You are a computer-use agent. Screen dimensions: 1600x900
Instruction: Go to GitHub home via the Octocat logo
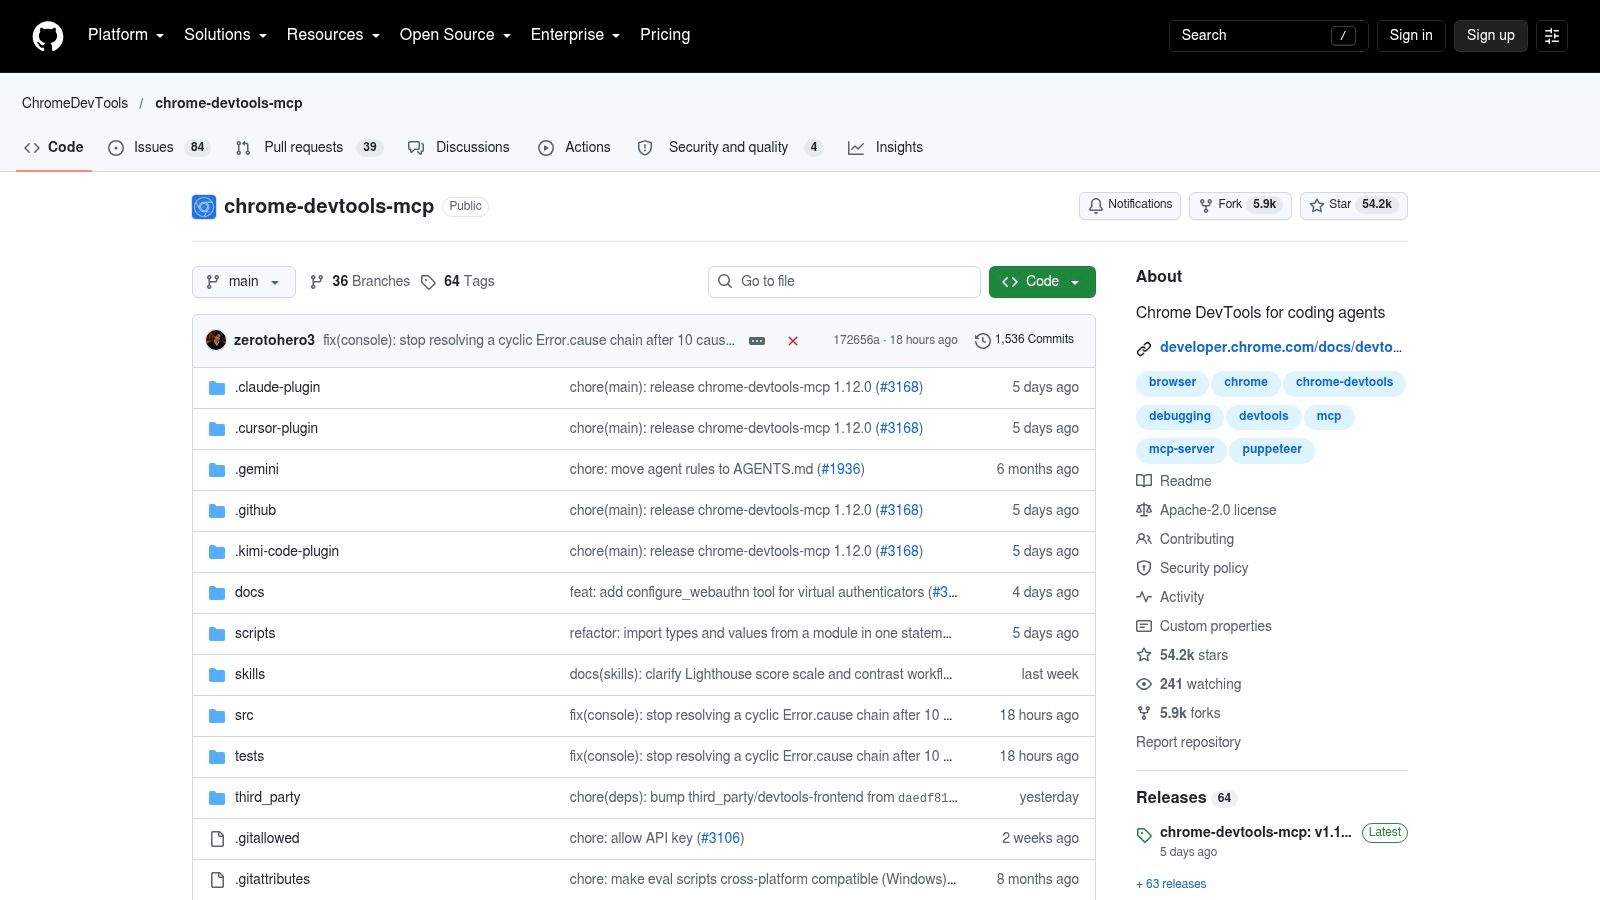tap(48, 36)
